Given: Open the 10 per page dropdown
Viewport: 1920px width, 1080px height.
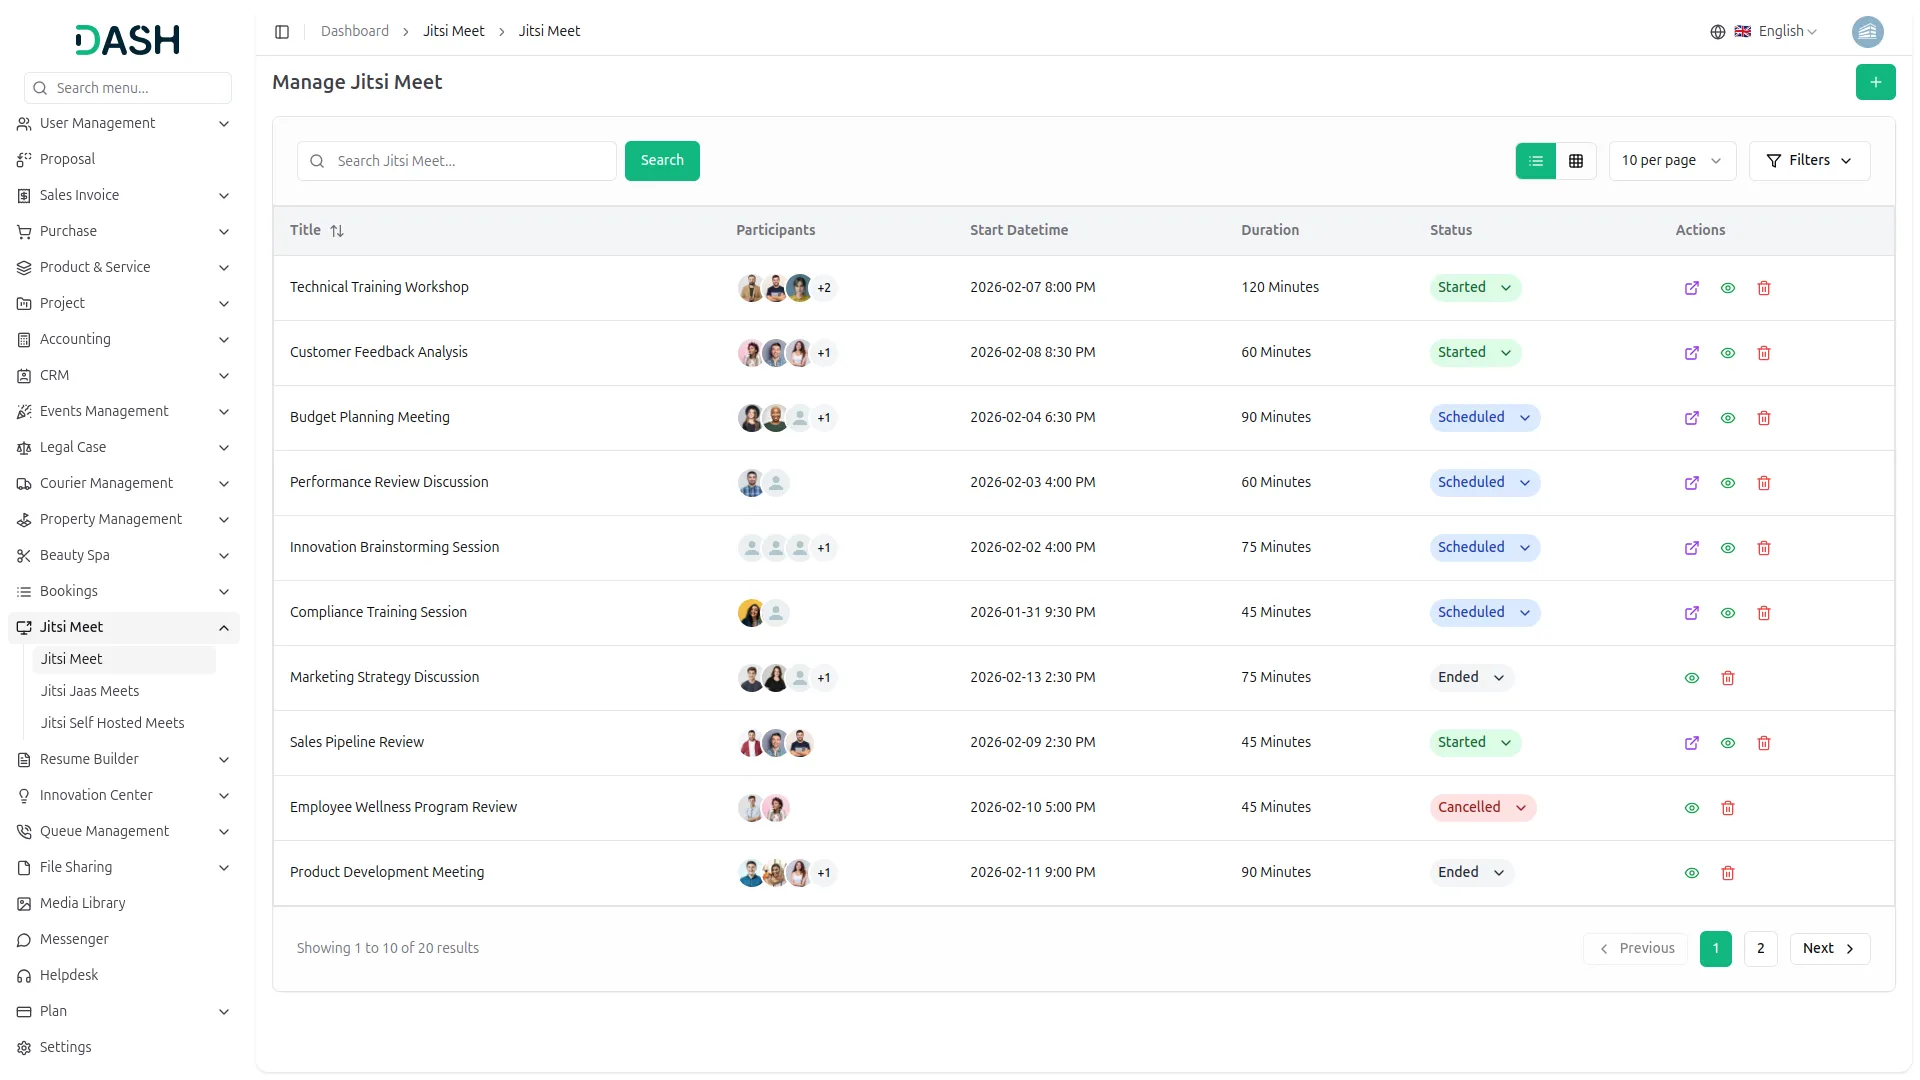Looking at the screenshot, I should pyautogui.click(x=1671, y=161).
